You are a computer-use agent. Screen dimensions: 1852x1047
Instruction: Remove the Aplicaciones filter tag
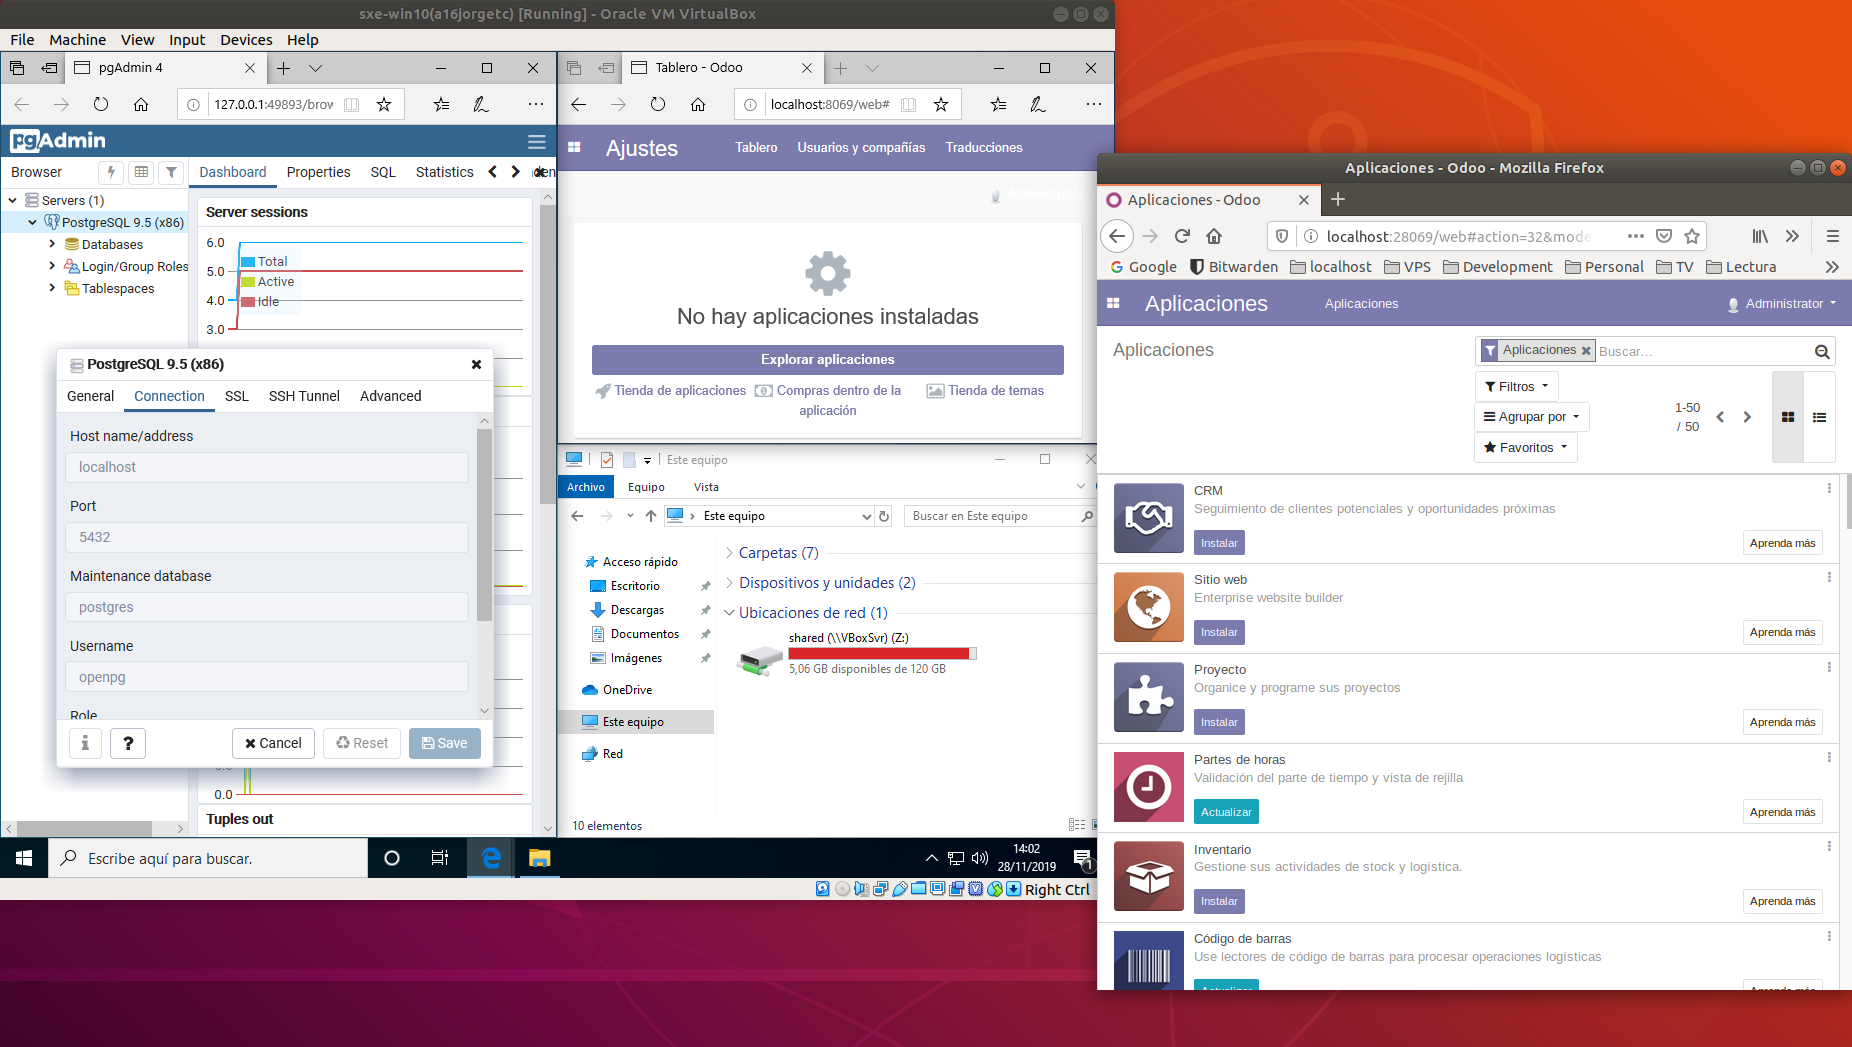1585,350
